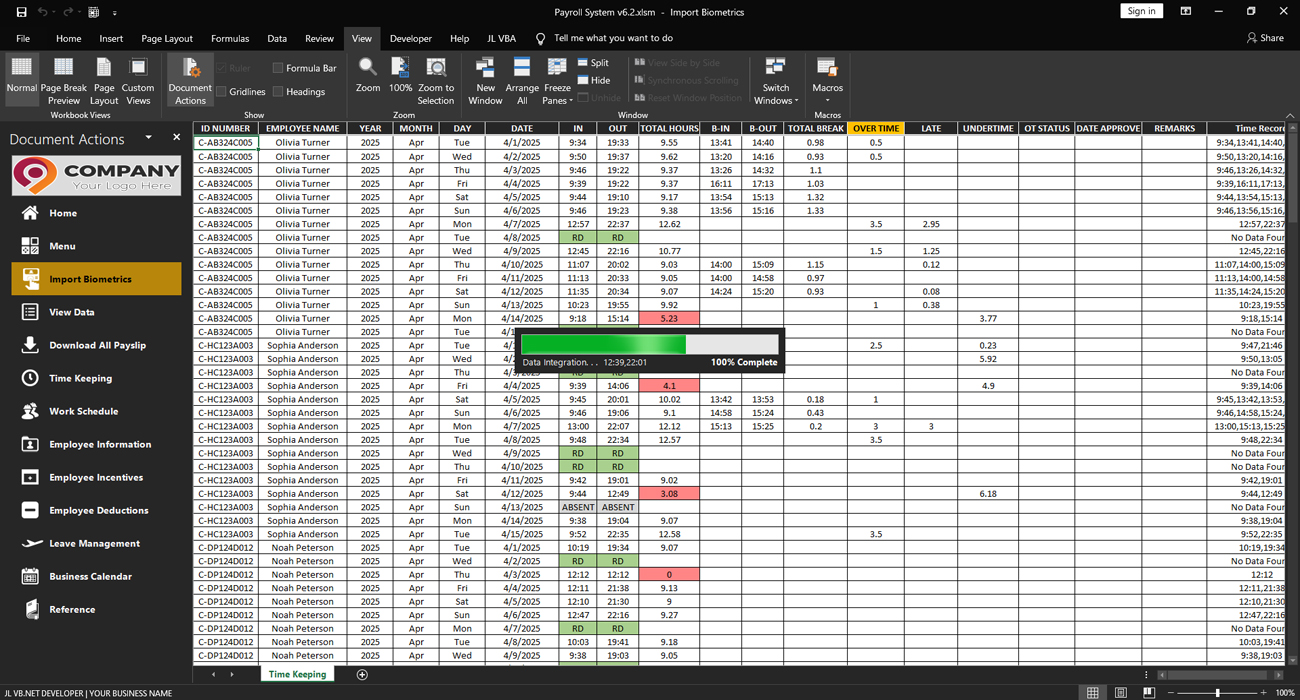Select the red 5.23 total hours cell
Viewport: 1300px width, 700px height.
[x=669, y=318]
